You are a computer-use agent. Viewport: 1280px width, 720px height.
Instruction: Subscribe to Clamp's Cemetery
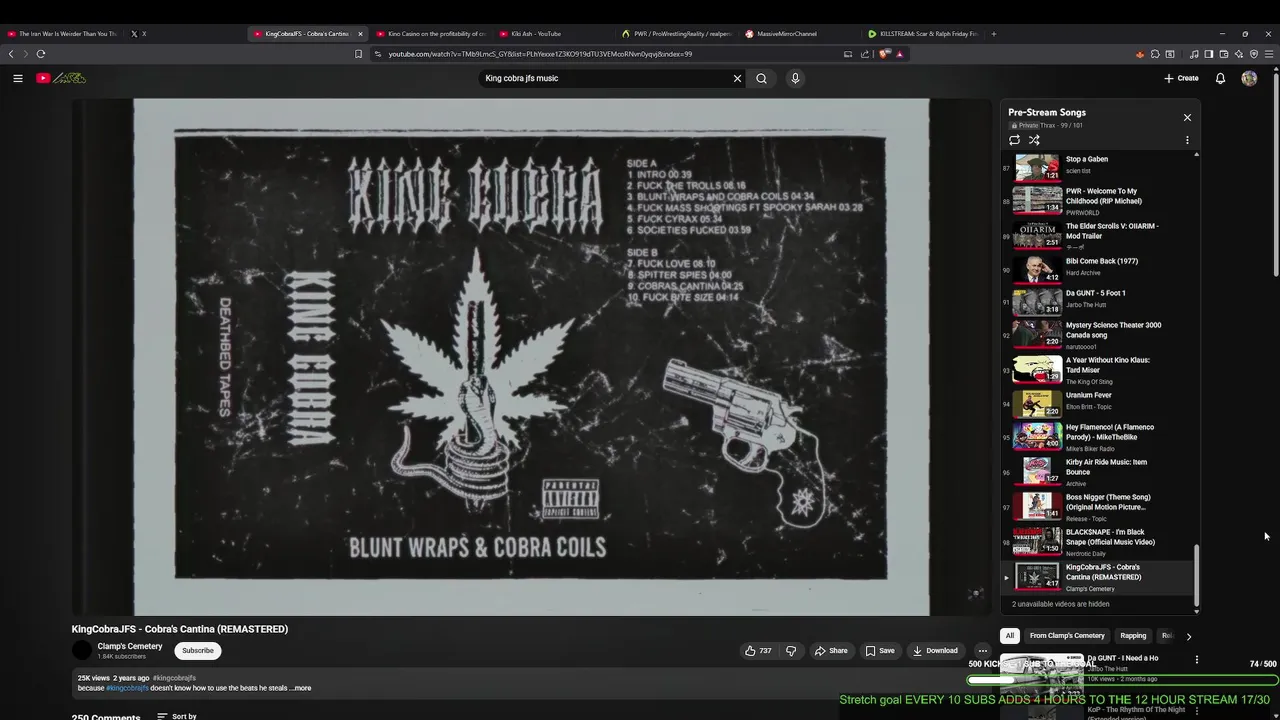[x=197, y=650]
